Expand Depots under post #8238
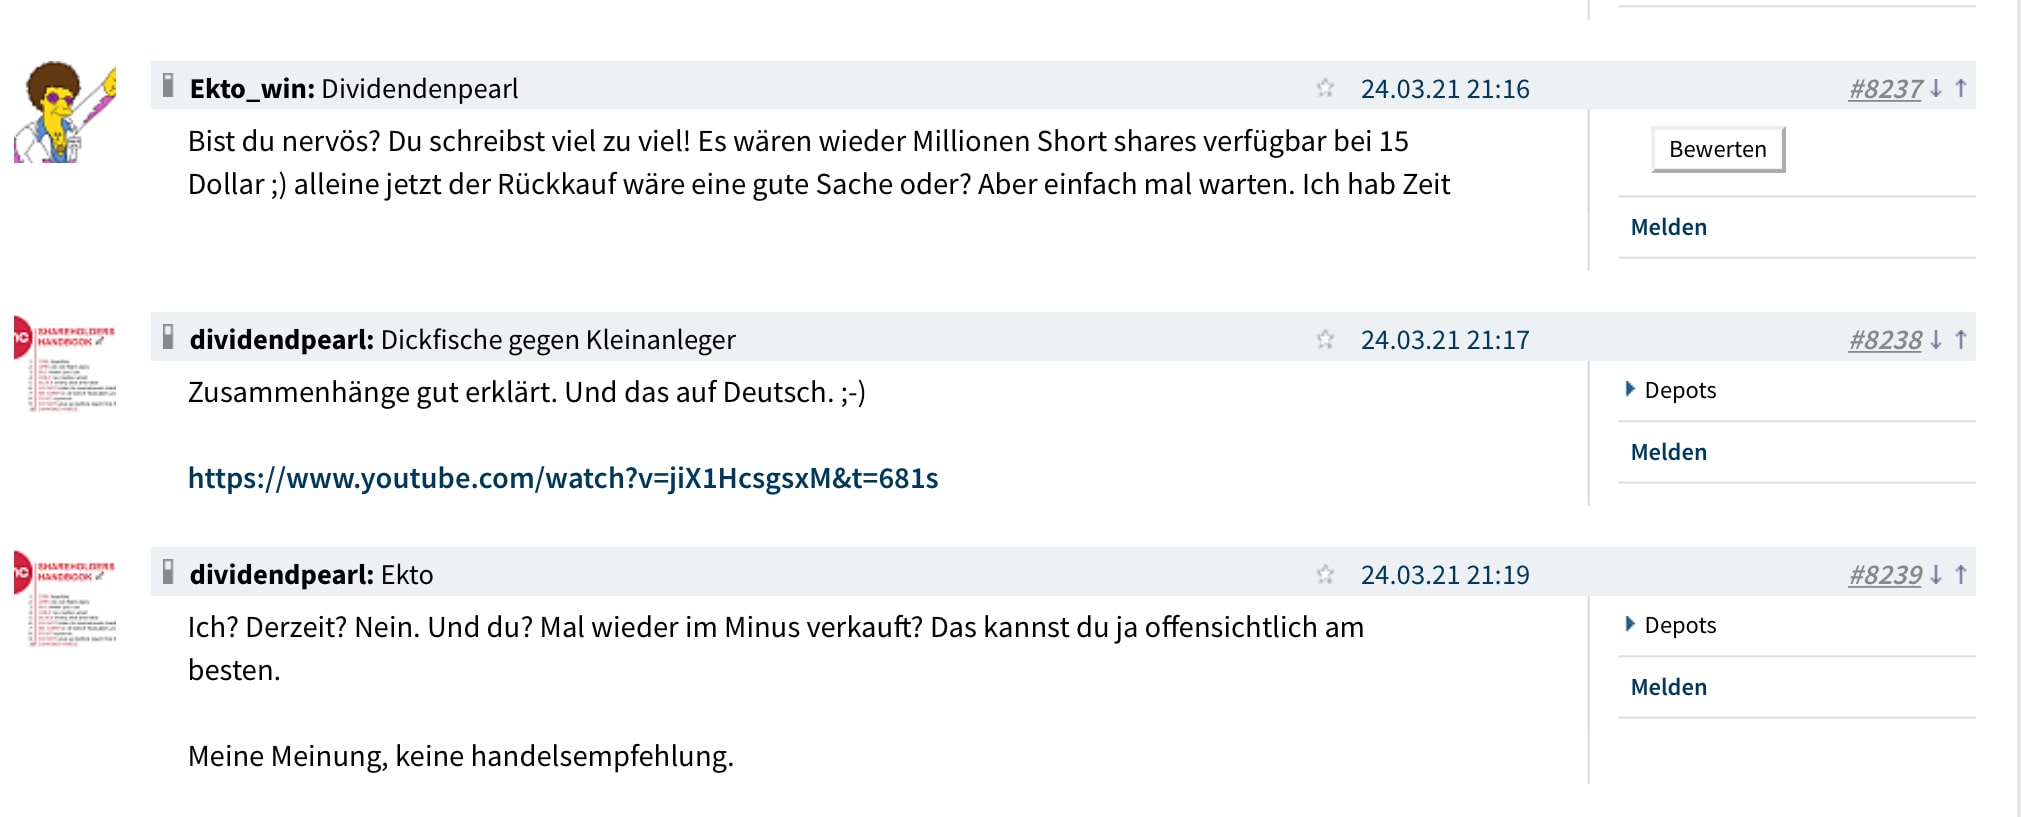 tap(1680, 390)
